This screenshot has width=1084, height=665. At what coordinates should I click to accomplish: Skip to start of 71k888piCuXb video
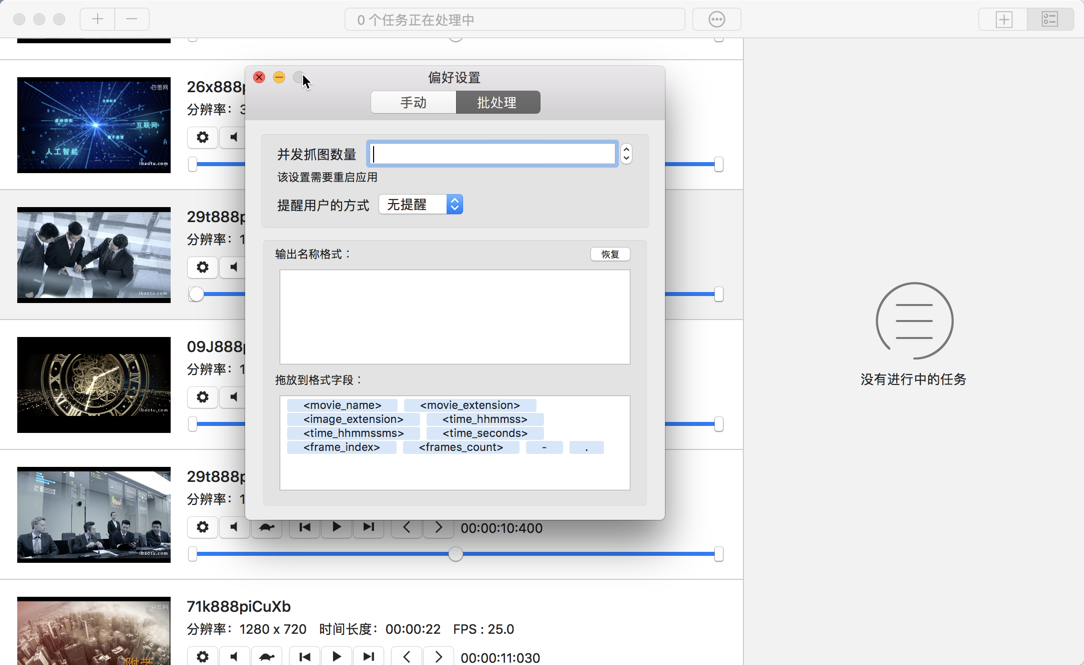pyautogui.click(x=304, y=657)
